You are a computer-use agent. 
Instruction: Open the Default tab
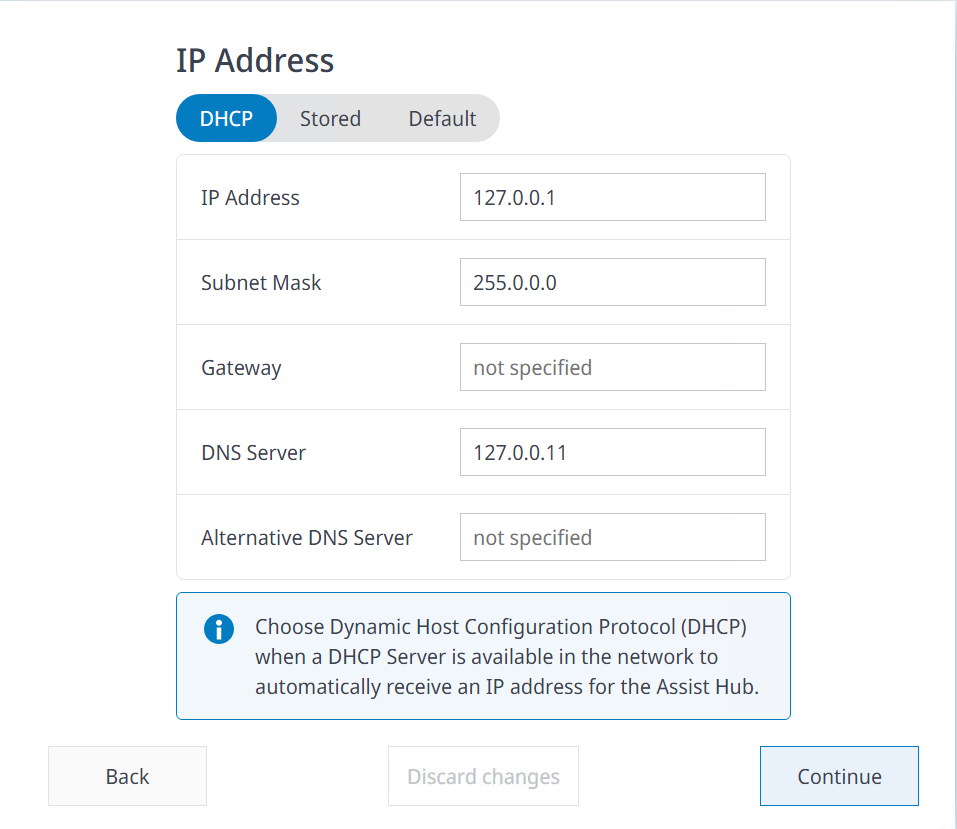pos(442,118)
